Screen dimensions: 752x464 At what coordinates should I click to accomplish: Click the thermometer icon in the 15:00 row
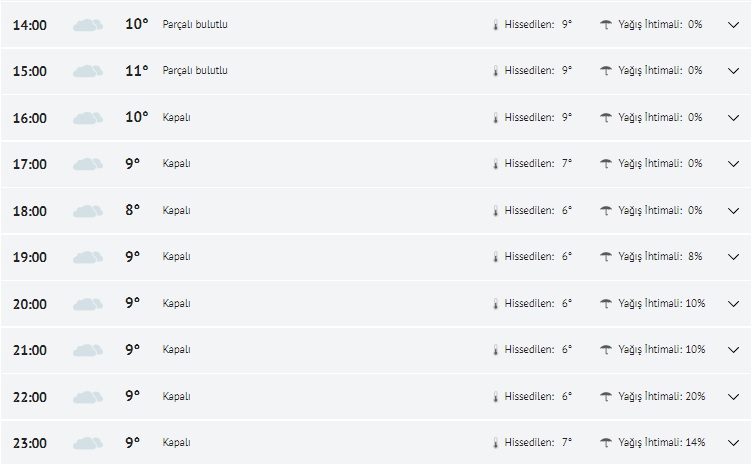pos(494,71)
